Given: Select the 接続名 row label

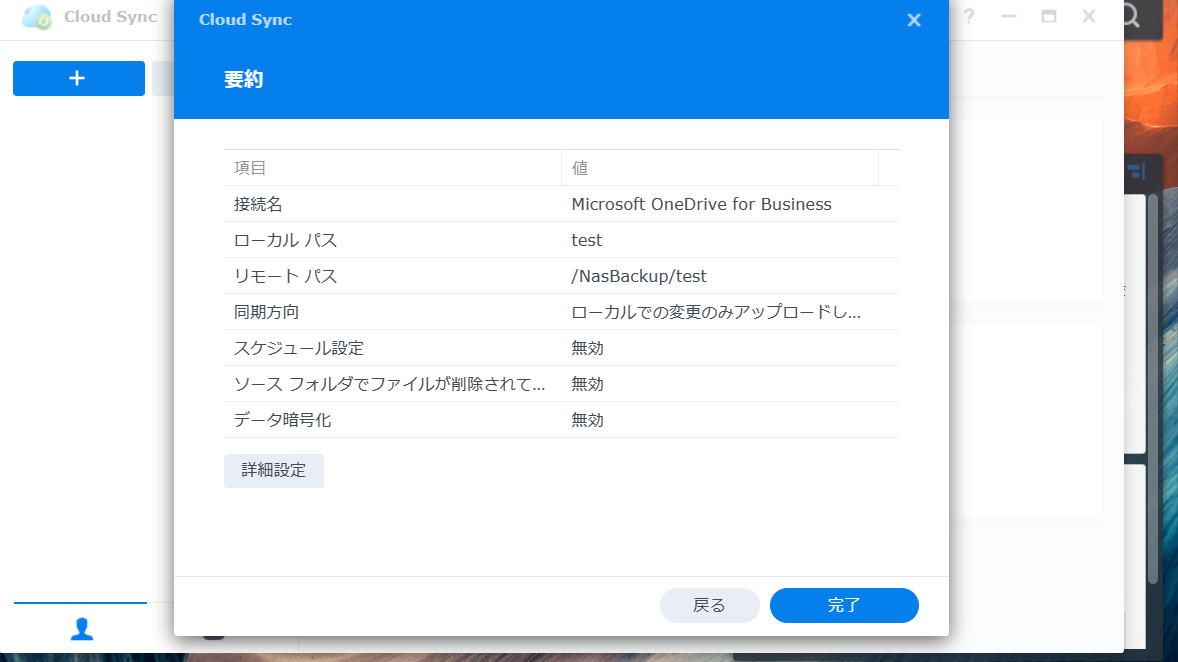Looking at the screenshot, I should tap(258, 204).
